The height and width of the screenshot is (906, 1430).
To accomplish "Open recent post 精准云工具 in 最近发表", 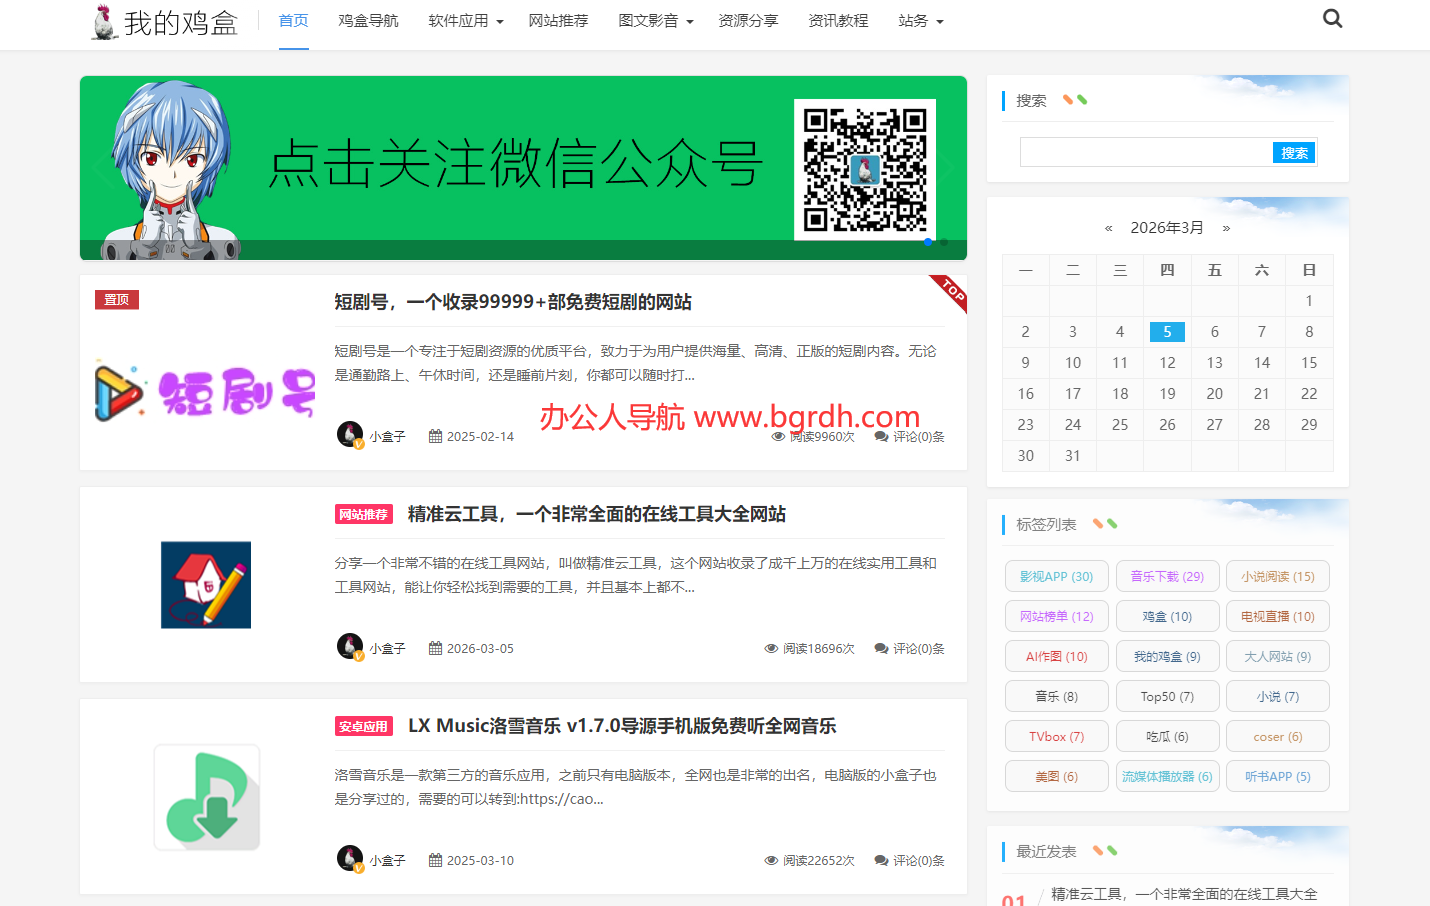I will [x=1184, y=894].
